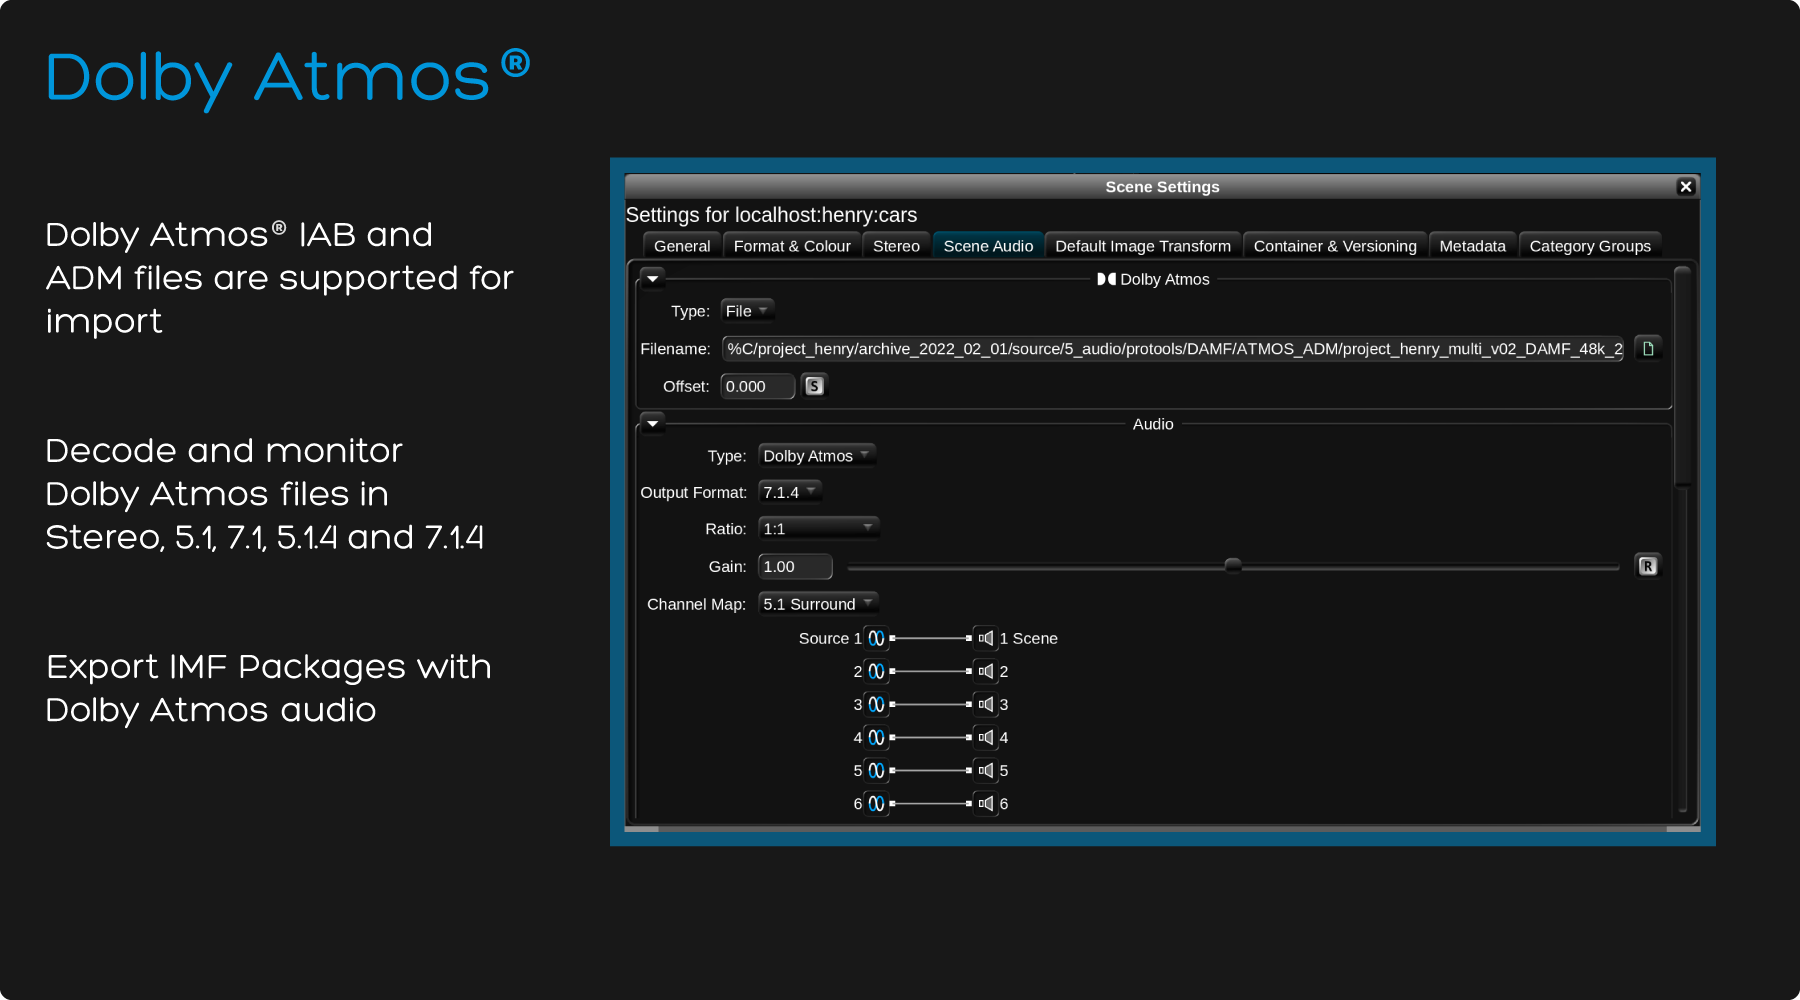Click Source 4 channel icon
Image resolution: width=1800 pixels, height=1000 pixels.
[x=876, y=737]
